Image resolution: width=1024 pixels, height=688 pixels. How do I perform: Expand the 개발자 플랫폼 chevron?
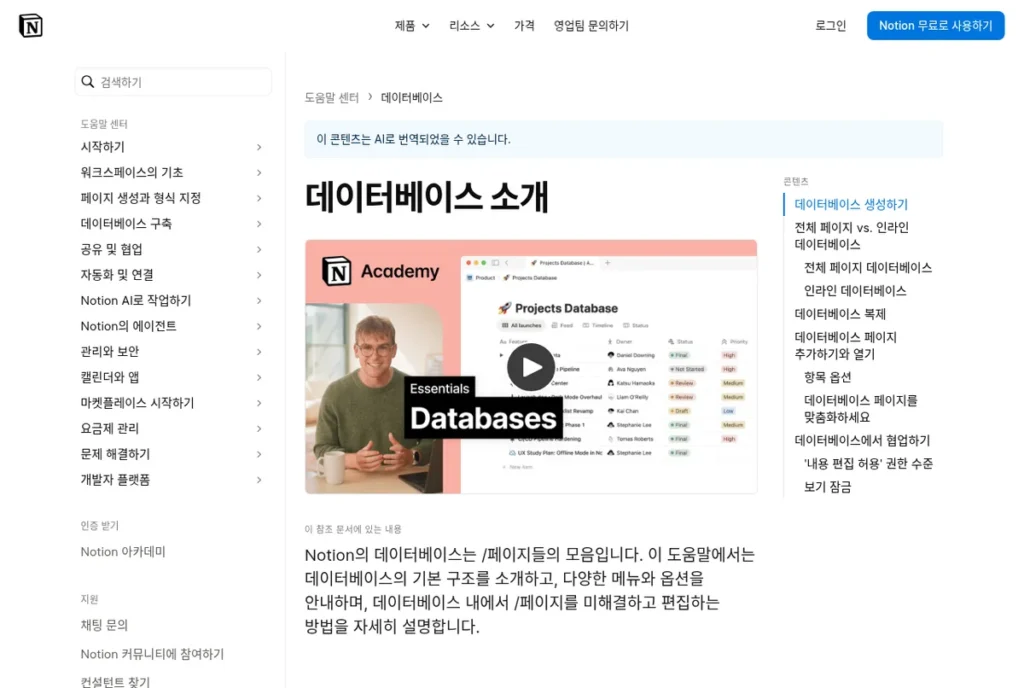259,480
